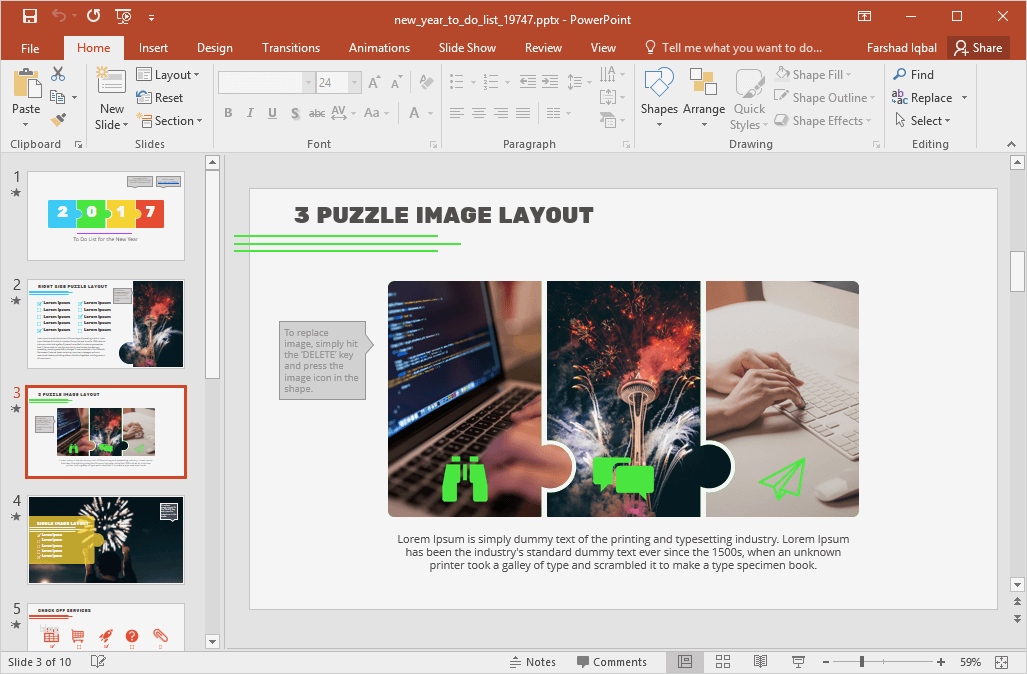Click the Copy icon in Clipboard group

[58, 97]
